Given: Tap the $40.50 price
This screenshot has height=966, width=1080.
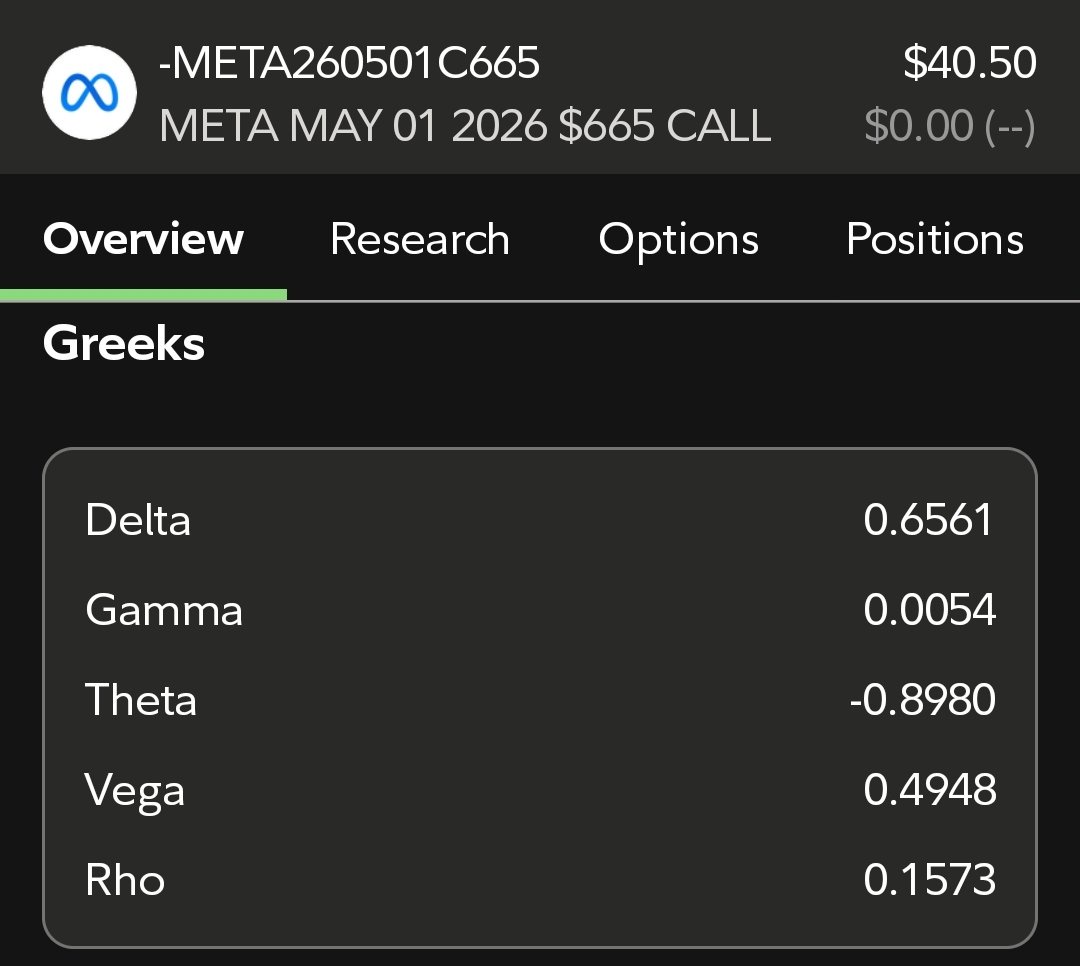Looking at the screenshot, I should (970, 63).
